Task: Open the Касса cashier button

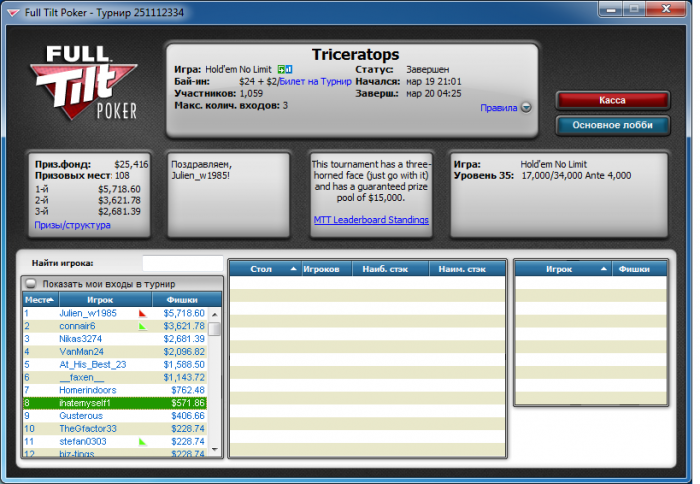Action: [612, 100]
